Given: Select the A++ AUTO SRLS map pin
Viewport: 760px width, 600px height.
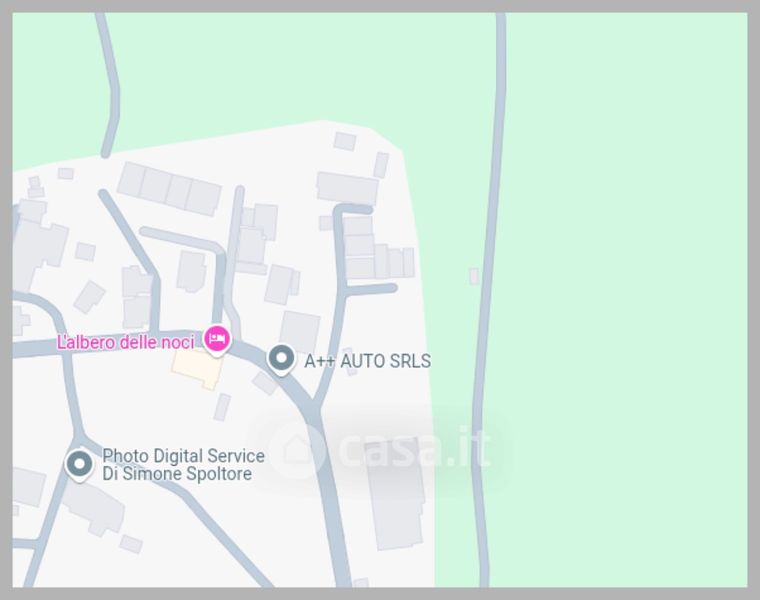Looking at the screenshot, I should [x=282, y=360].
